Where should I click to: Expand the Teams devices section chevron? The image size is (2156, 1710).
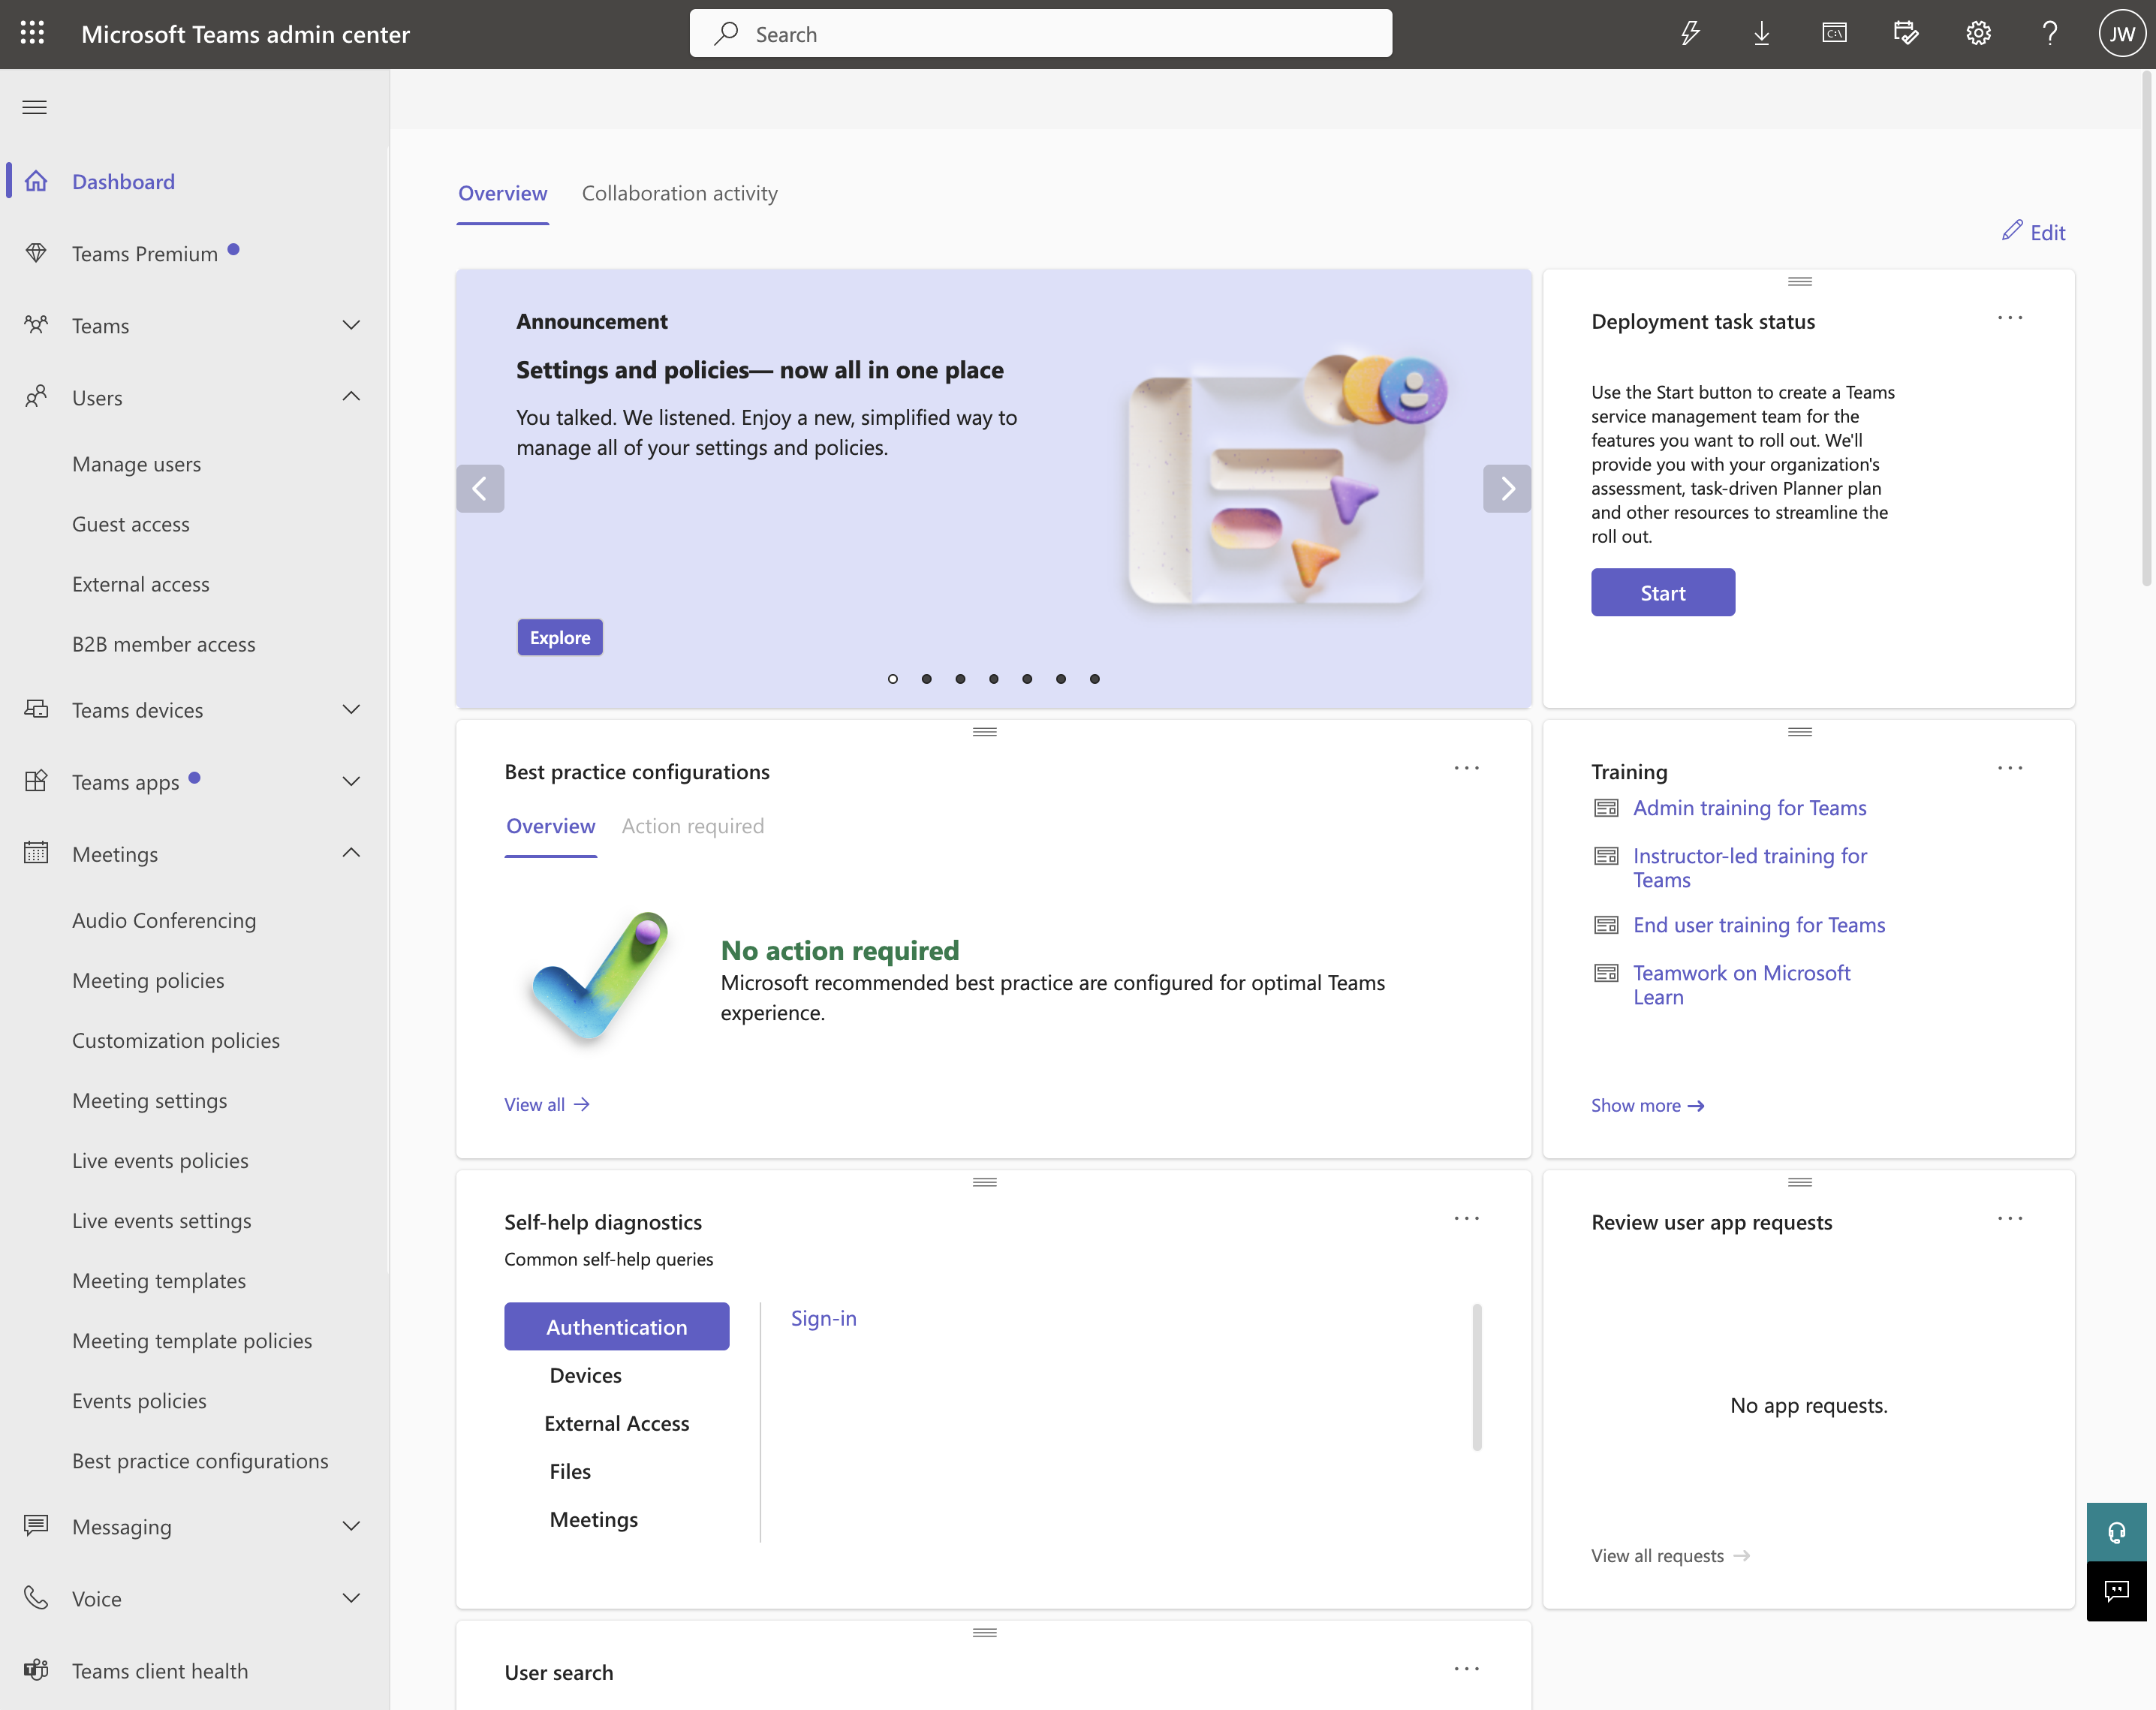click(x=351, y=709)
